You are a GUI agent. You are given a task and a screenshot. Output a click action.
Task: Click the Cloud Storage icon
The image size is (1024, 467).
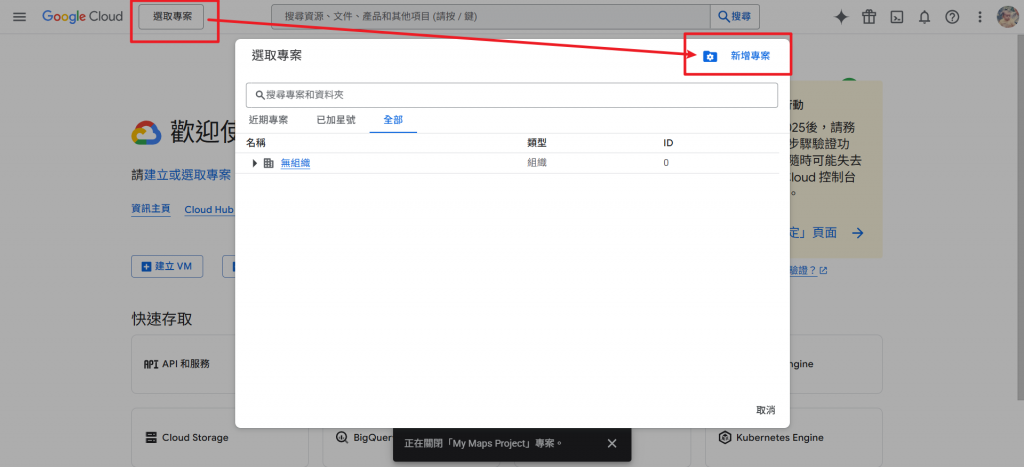pos(151,438)
